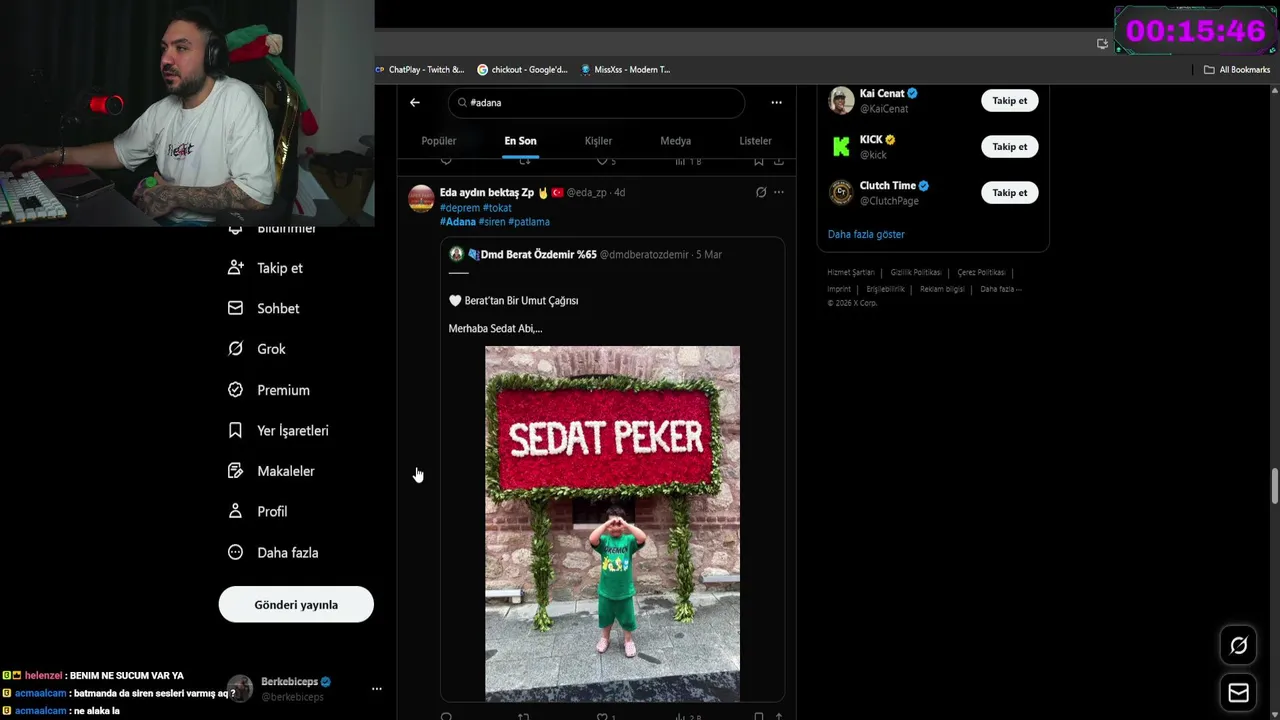Follow KICK with Takip et

click(1009, 146)
